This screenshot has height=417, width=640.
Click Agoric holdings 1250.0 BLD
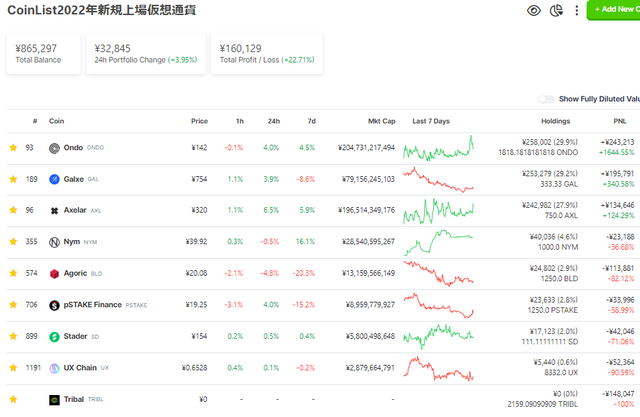tap(558, 279)
